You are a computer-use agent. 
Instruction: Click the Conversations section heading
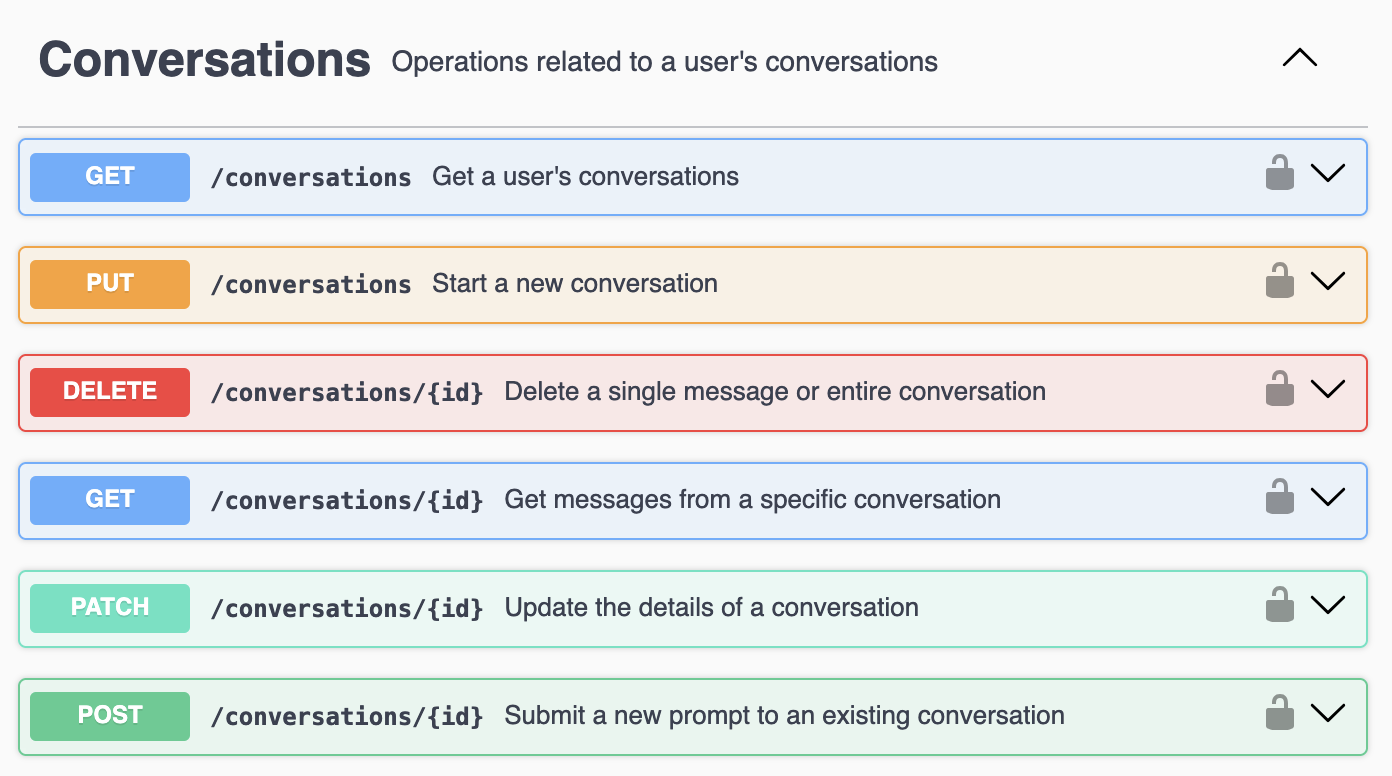[x=204, y=60]
